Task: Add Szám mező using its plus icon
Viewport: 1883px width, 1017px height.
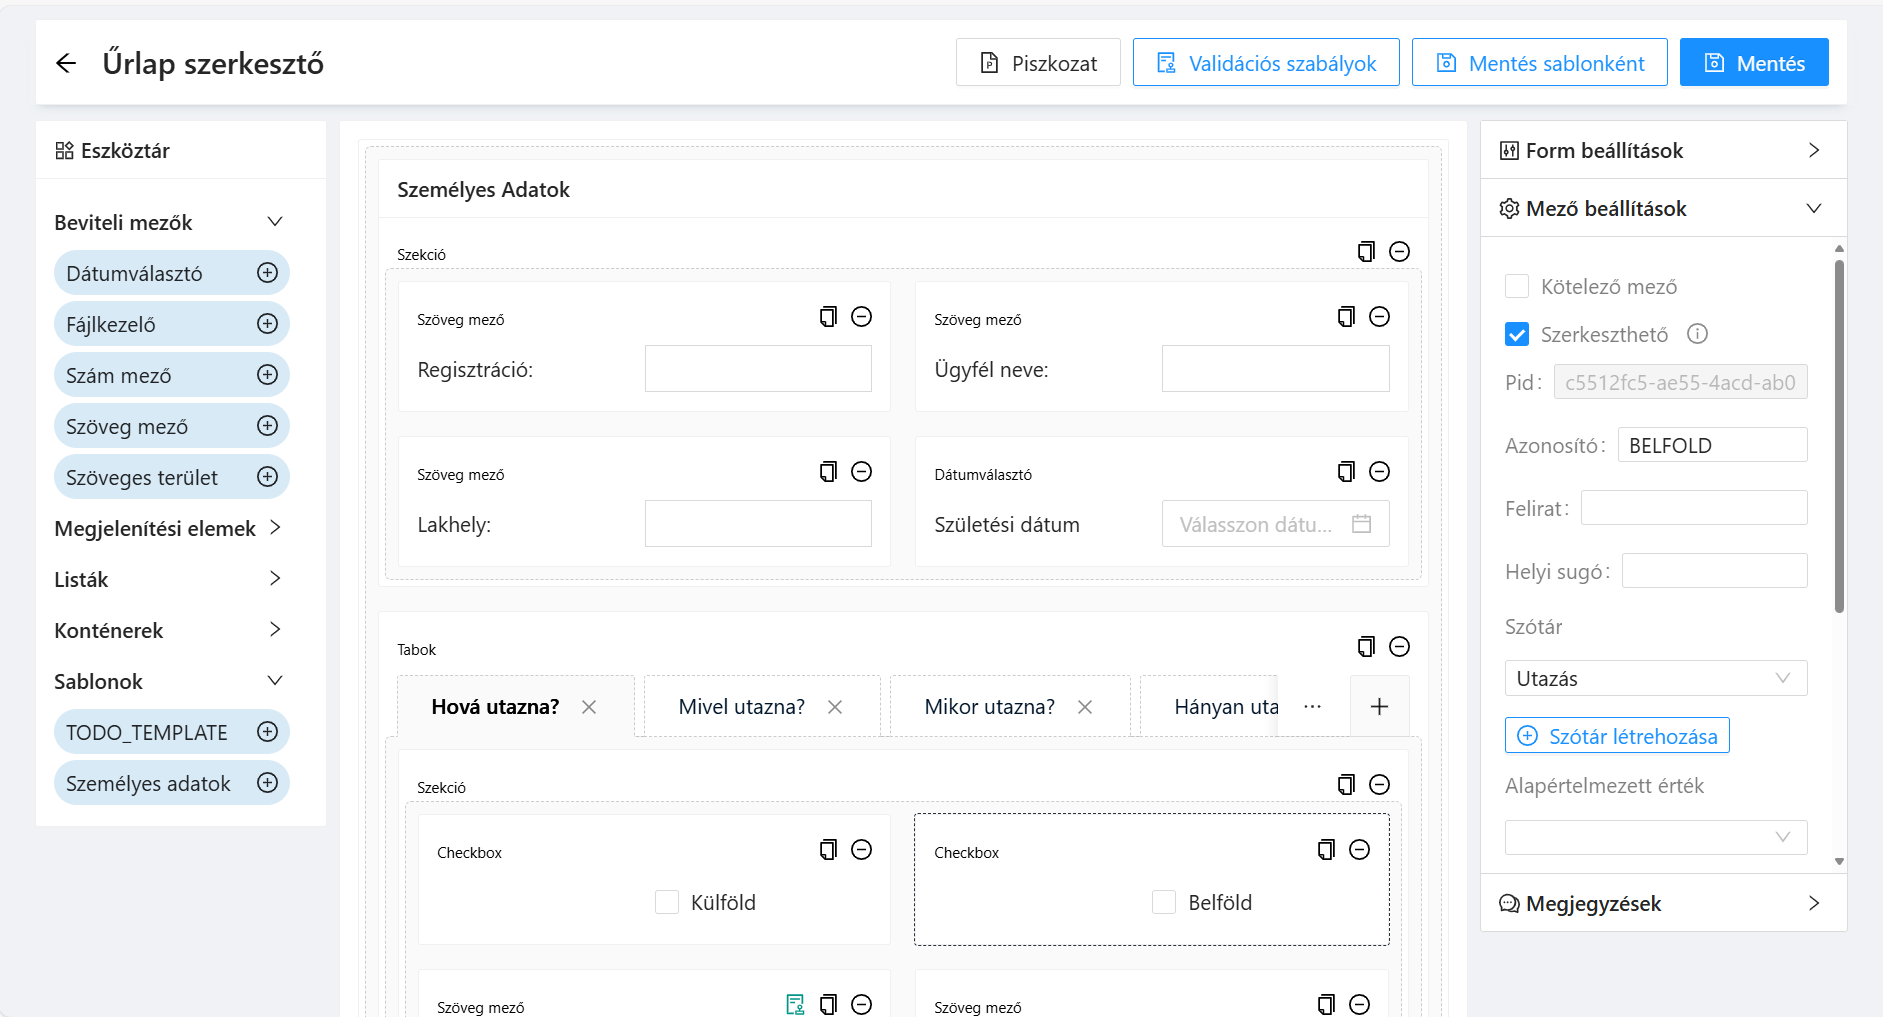Action: 267,375
